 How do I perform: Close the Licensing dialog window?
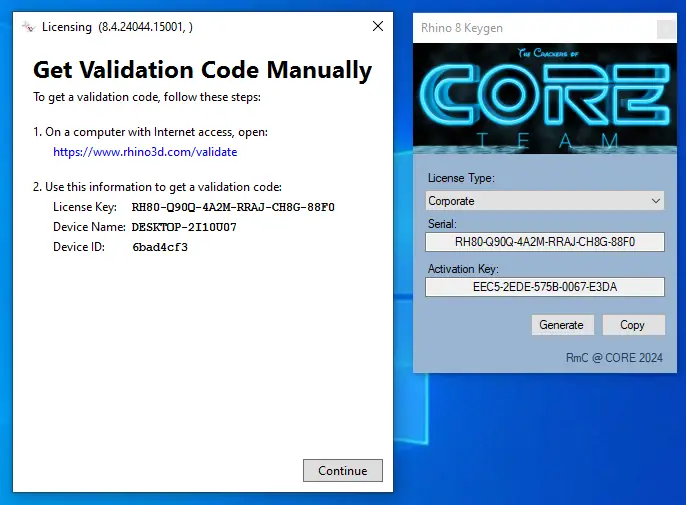pyautogui.click(x=378, y=26)
